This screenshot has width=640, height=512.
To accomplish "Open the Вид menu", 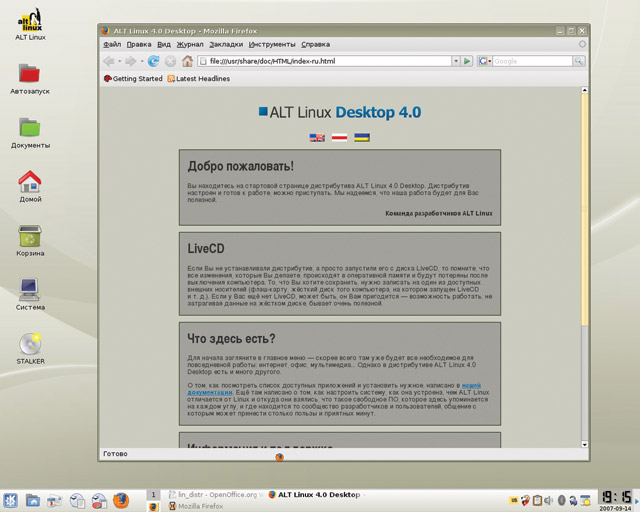I will tap(164, 45).
